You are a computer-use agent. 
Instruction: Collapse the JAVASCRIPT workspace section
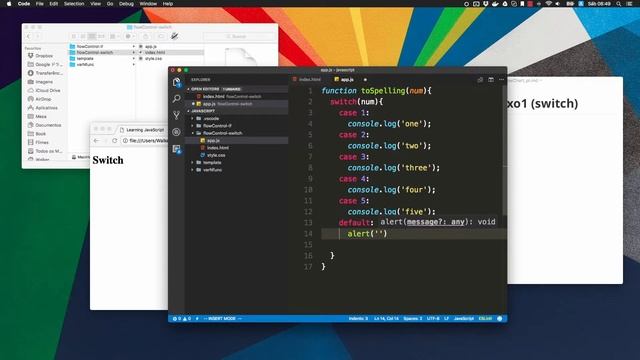189,111
